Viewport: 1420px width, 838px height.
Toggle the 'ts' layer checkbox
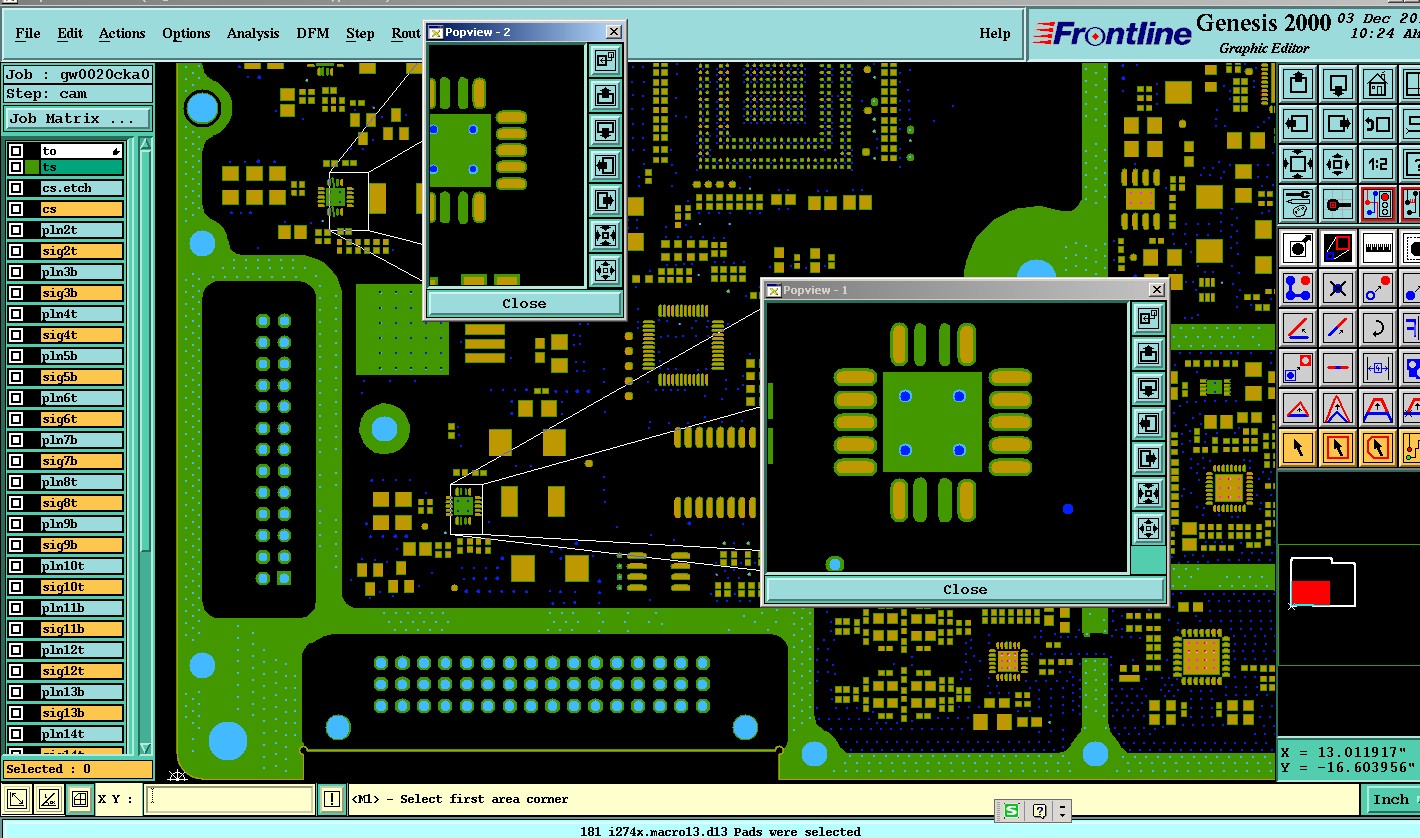pos(16,167)
